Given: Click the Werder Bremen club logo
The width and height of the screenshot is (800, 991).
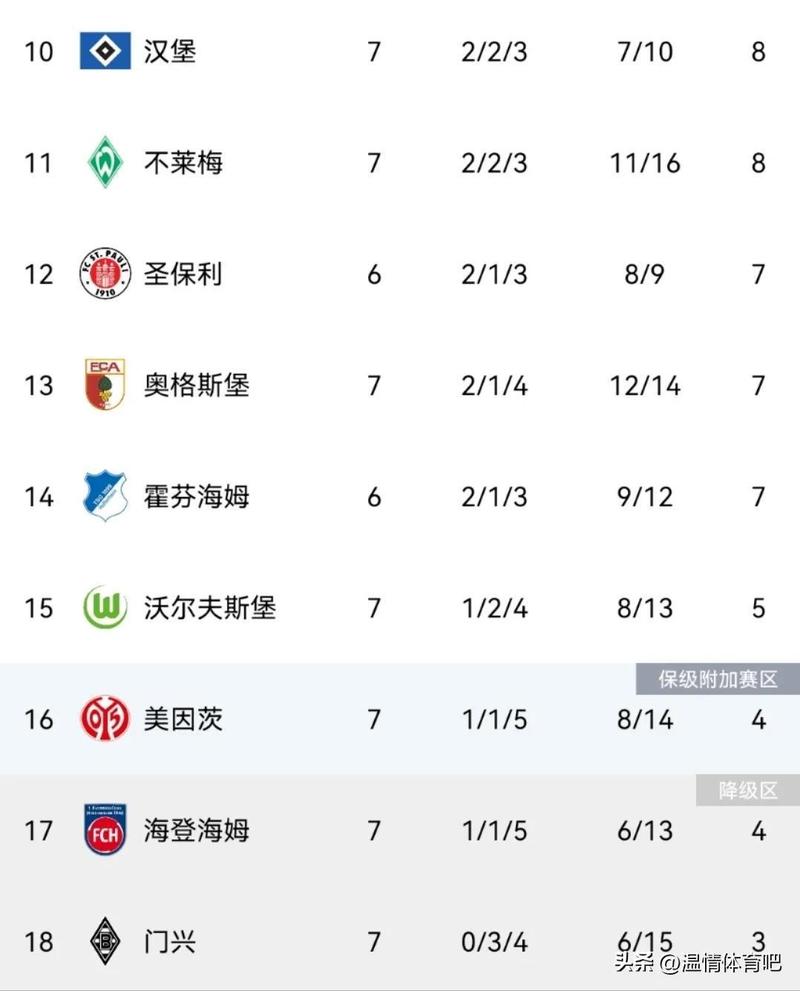Looking at the screenshot, I should [105, 162].
